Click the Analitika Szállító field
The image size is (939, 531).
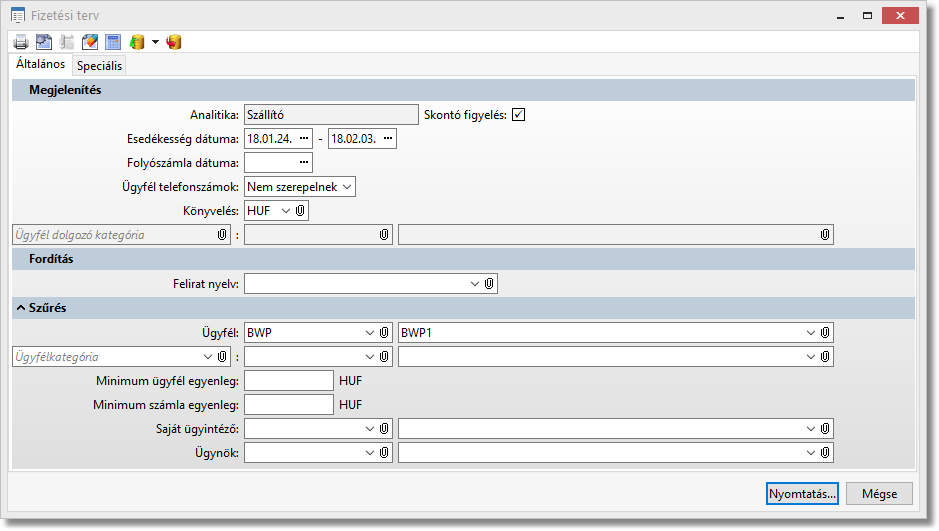coord(331,115)
